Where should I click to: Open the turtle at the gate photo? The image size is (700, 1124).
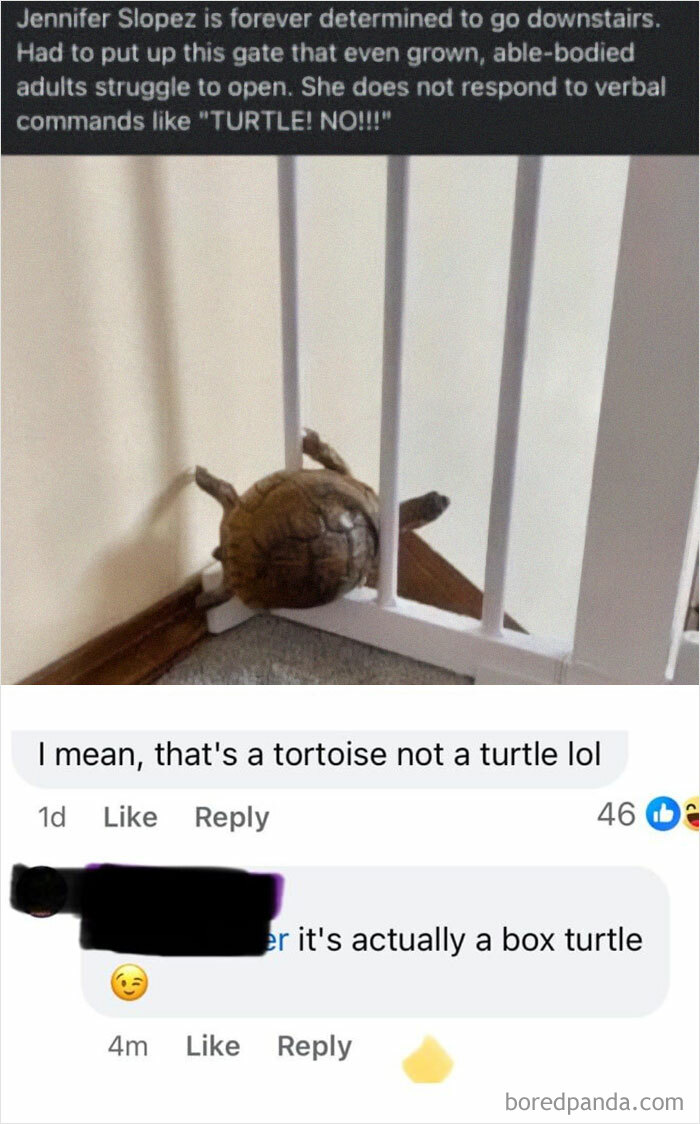350,420
